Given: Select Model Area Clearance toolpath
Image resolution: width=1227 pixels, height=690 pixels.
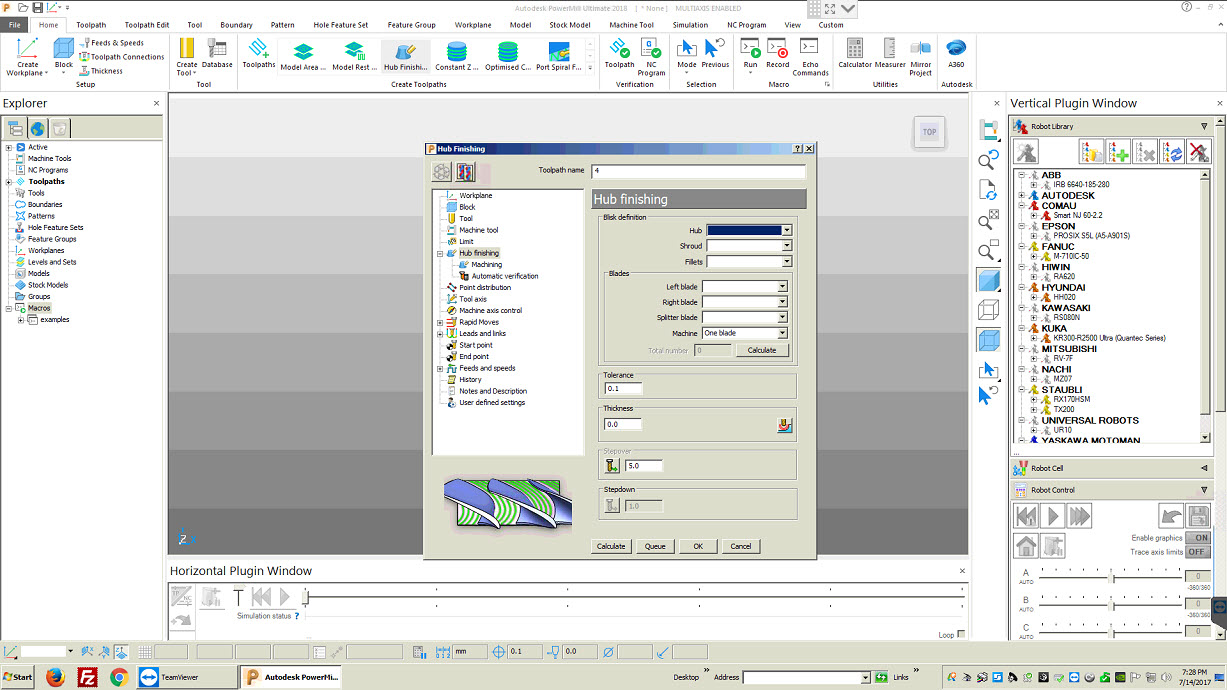Looking at the screenshot, I should point(303,56).
